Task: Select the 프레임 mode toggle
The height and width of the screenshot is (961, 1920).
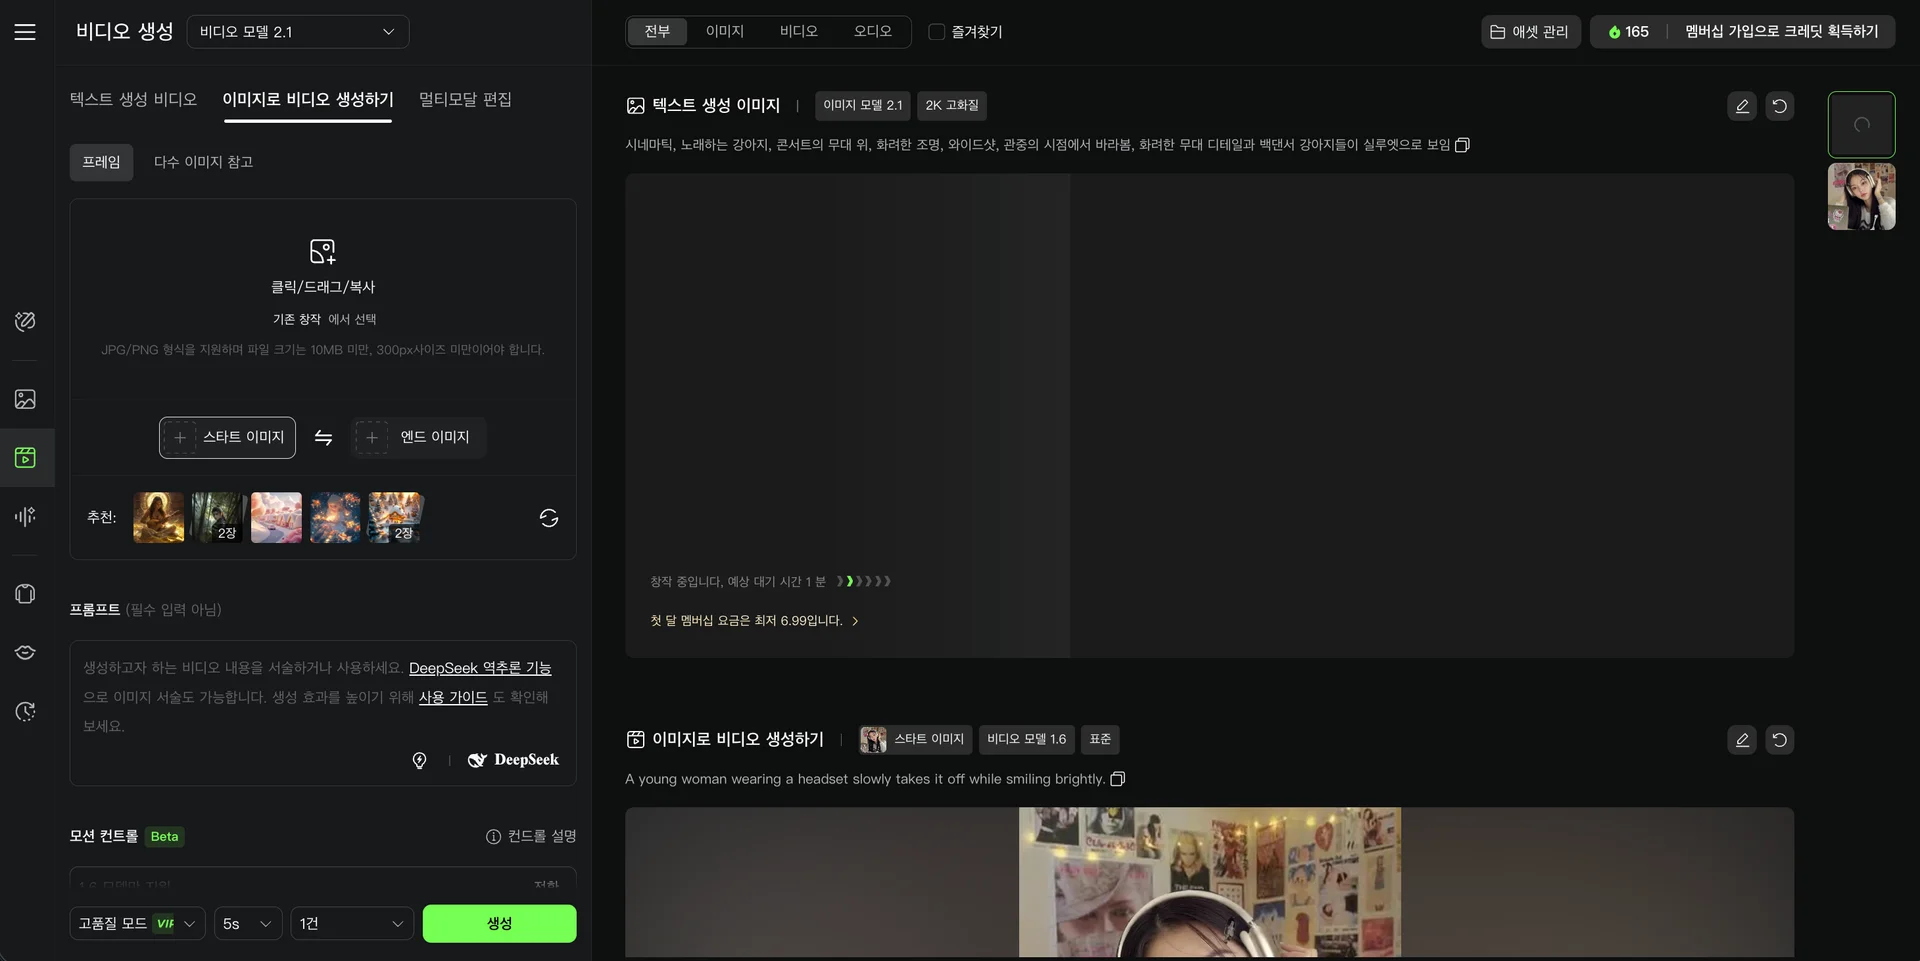Action: pos(101,162)
